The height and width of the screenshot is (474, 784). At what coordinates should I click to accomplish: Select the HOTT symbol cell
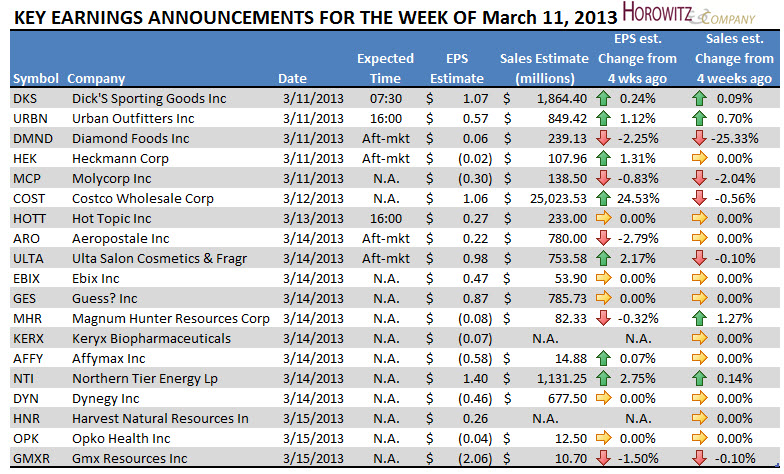[x=29, y=218]
